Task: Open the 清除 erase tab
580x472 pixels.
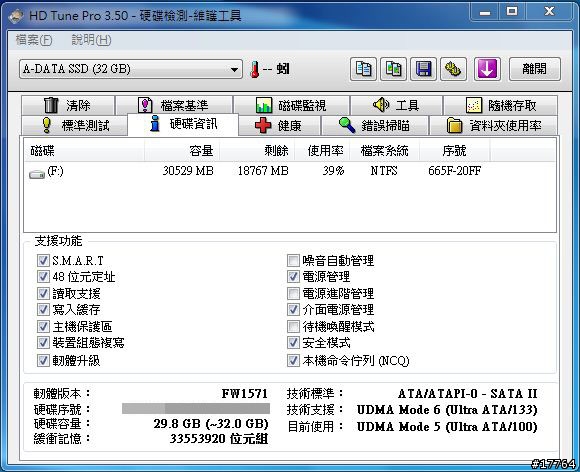Action: pyautogui.click(x=68, y=105)
